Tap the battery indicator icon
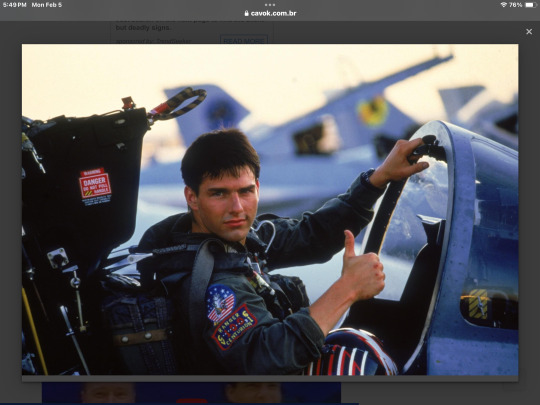 coord(531,5)
